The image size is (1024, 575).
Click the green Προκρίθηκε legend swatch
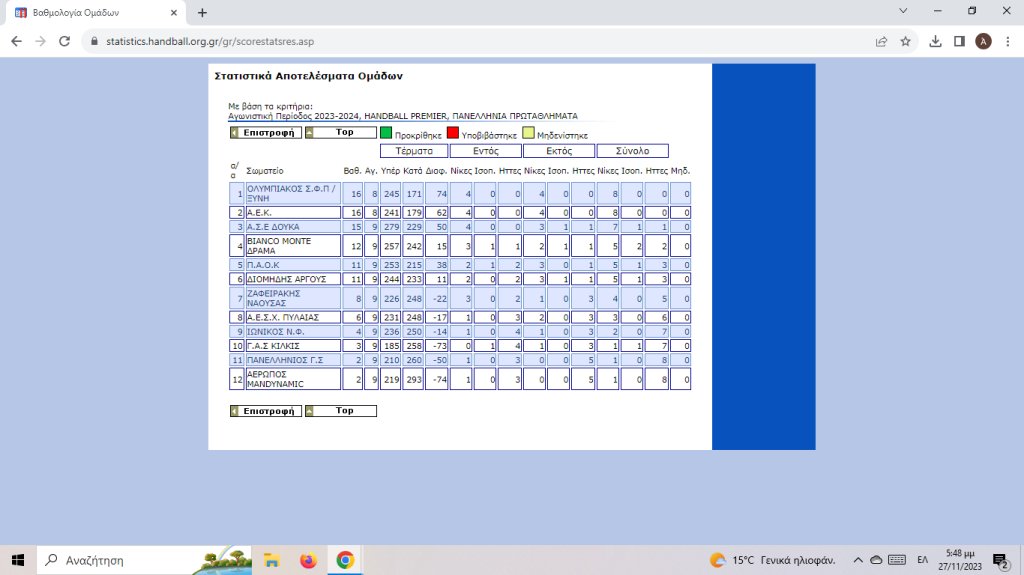click(386, 133)
